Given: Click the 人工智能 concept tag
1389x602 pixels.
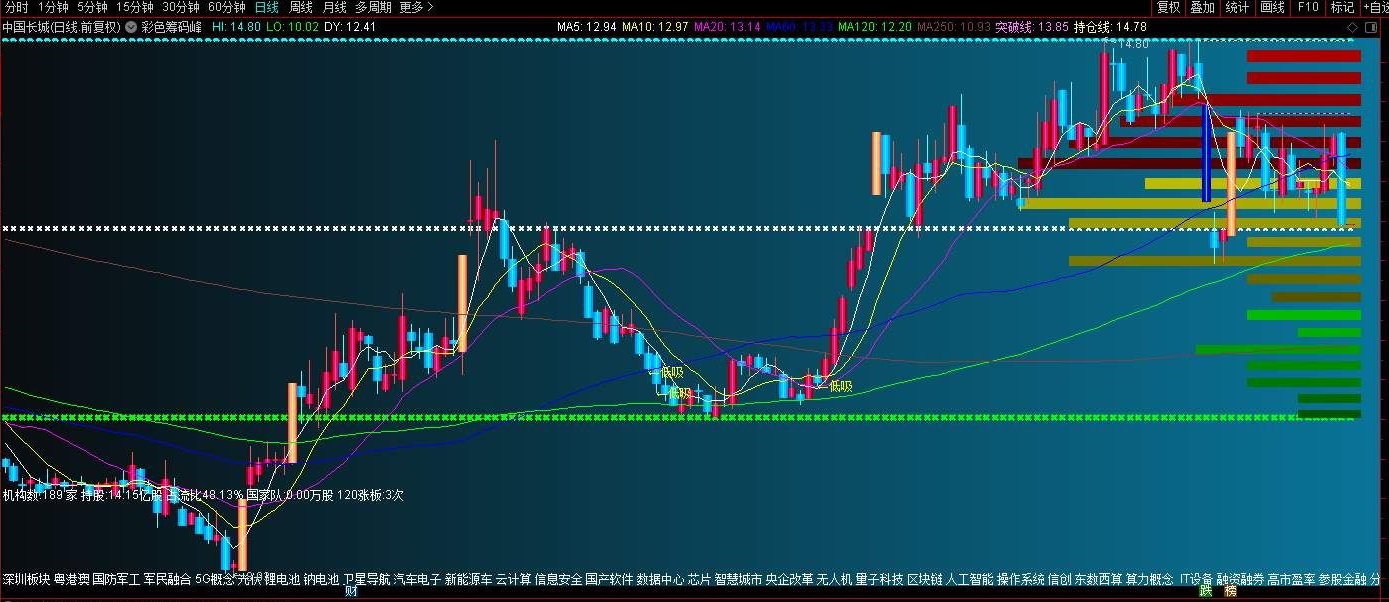Looking at the screenshot, I should [x=969, y=579].
